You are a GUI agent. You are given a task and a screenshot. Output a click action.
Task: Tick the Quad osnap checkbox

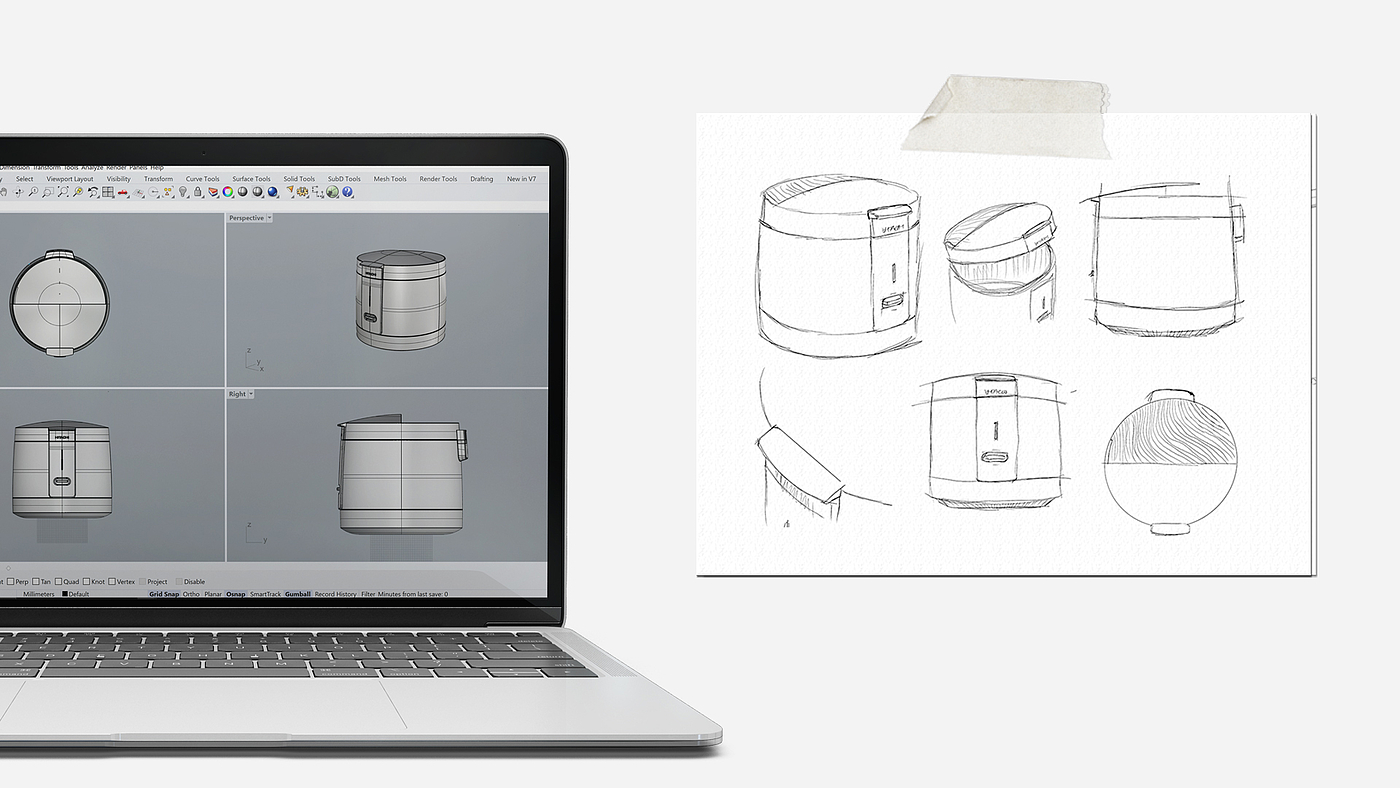click(58, 582)
